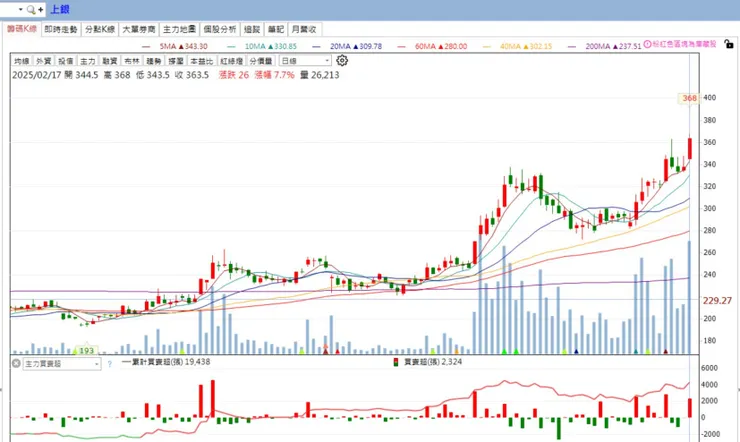
Task: Click the 40MA 302.15 legend entry
Action: (517, 46)
